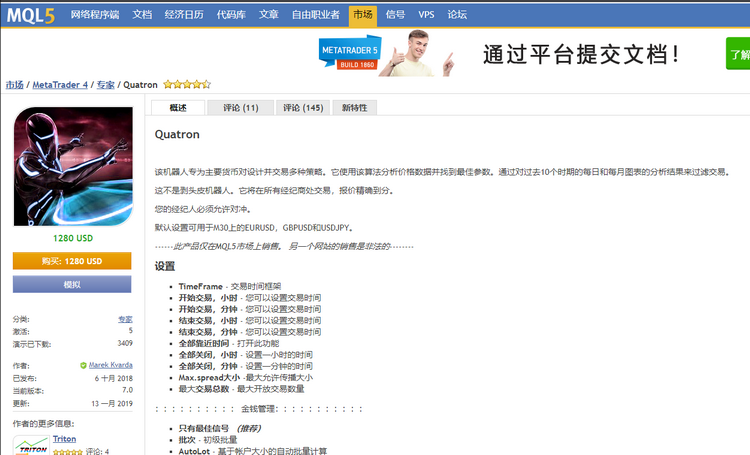750x455 pixels.
Task: Switch to the 概述 tab
Action: [x=178, y=108]
